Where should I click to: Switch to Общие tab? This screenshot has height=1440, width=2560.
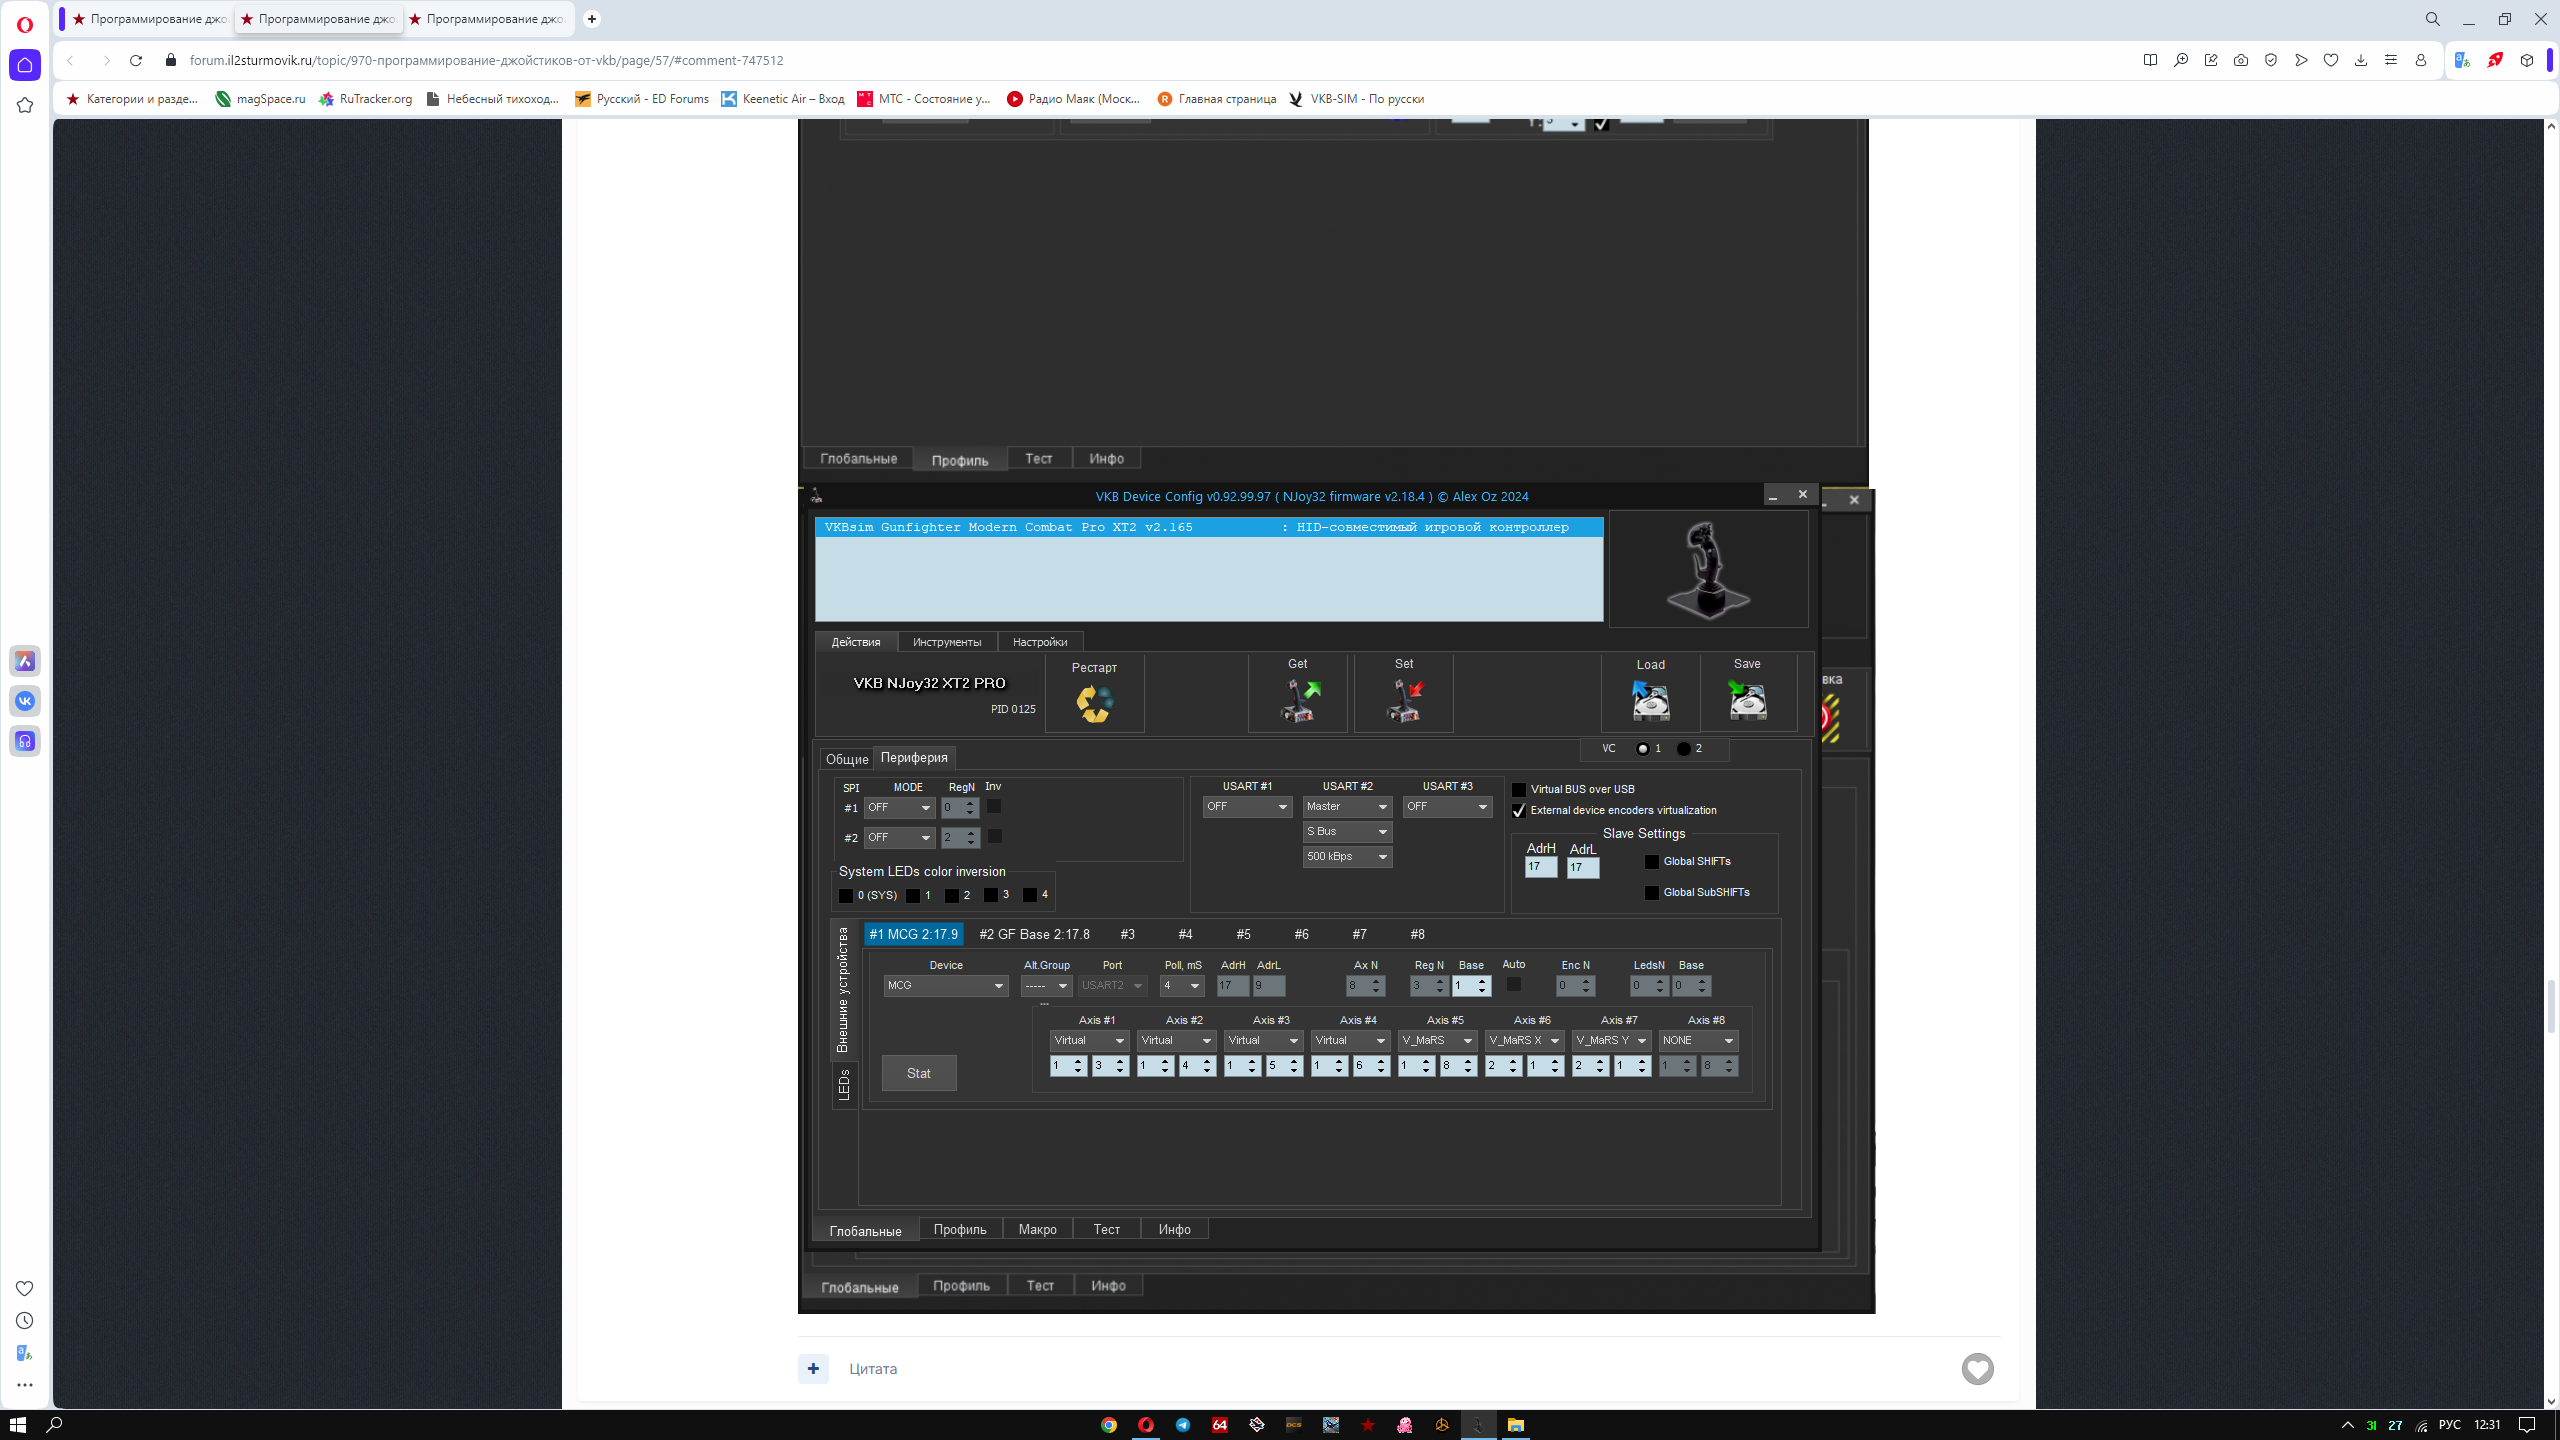pos(847,759)
